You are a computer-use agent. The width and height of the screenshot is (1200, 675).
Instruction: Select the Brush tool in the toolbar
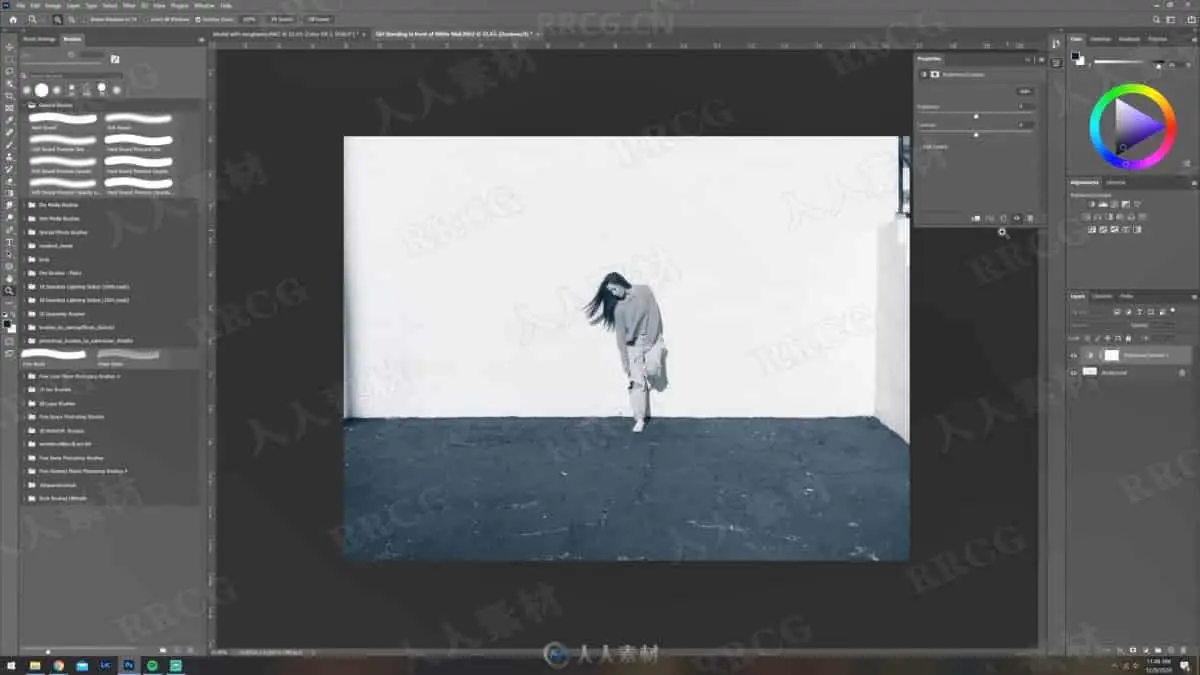click(x=10, y=144)
